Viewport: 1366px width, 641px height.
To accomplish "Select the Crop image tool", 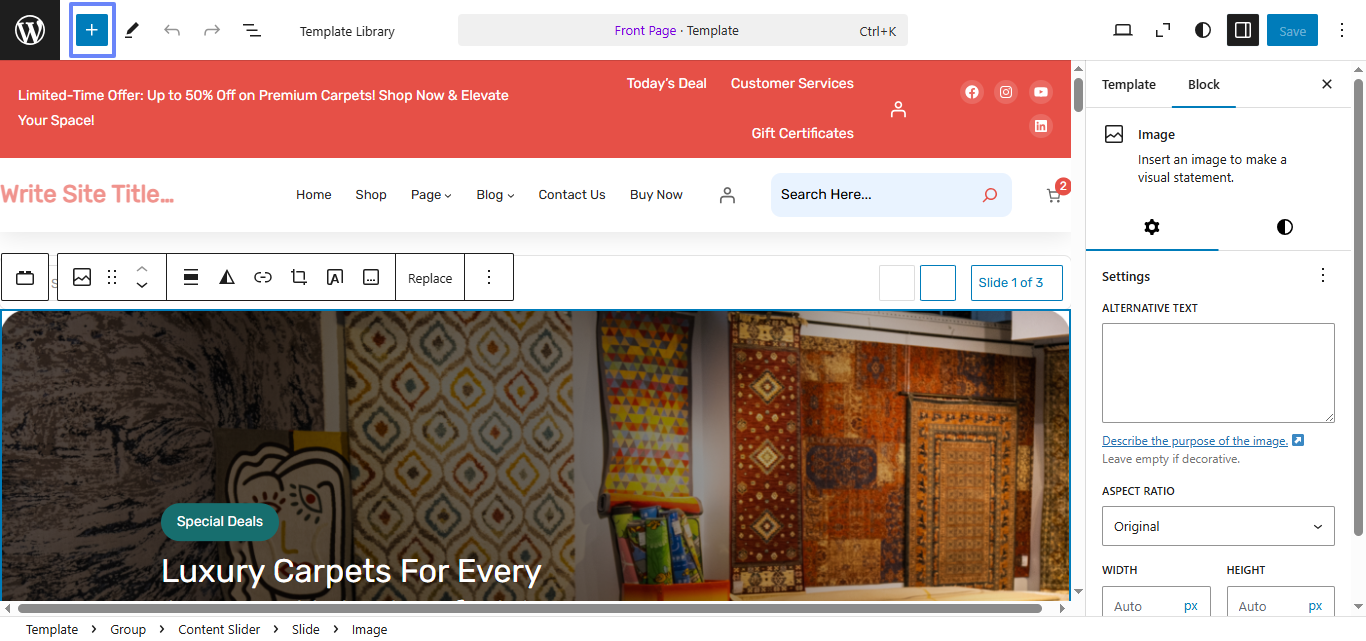I will tap(299, 277).
